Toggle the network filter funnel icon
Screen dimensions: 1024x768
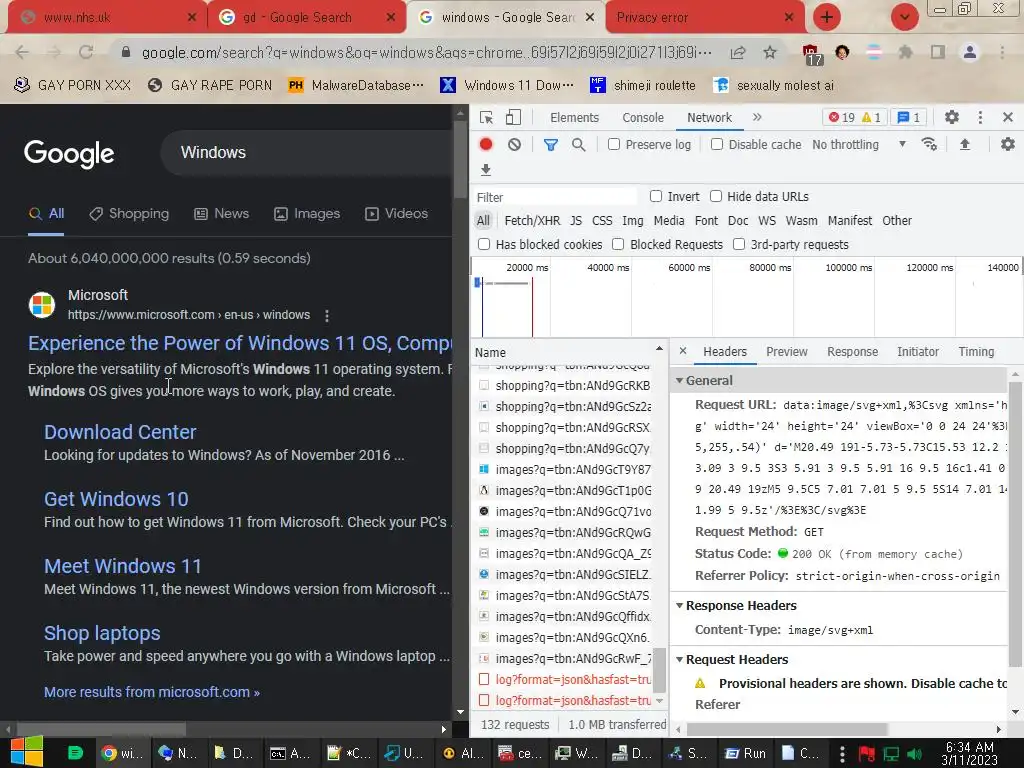(551, 144)
